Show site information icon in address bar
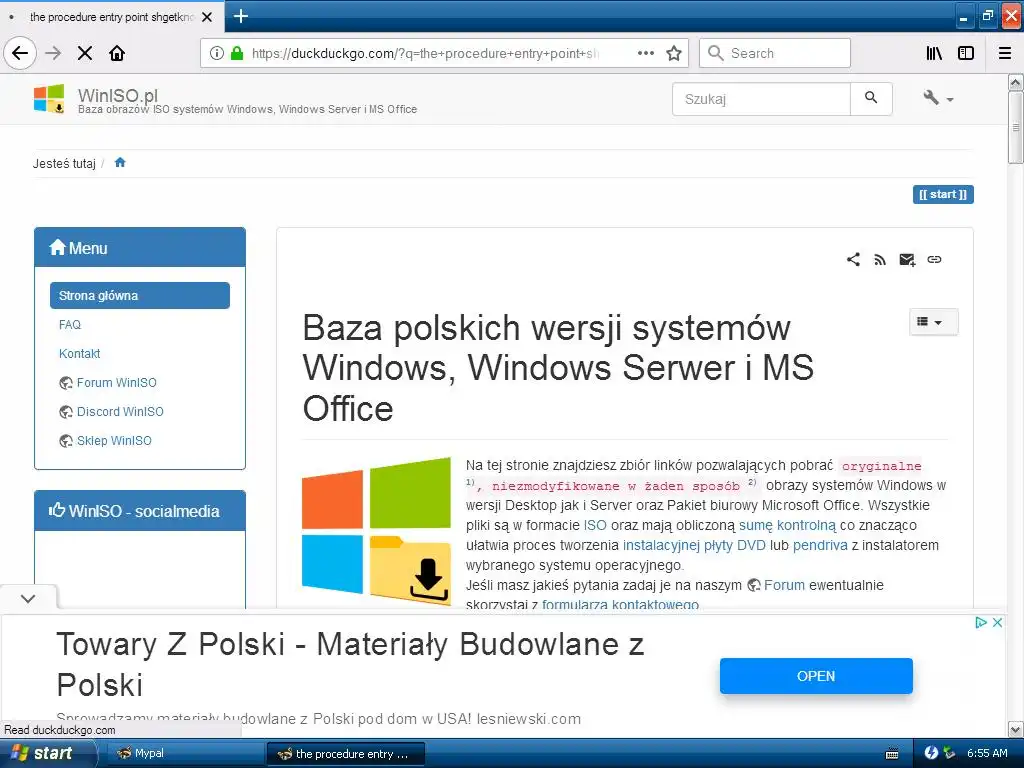 pyautogui.click(x=217, y=53)
